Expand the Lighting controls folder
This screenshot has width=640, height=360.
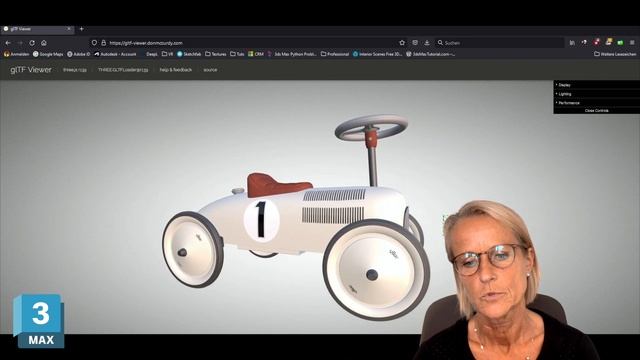click(596, 94)
